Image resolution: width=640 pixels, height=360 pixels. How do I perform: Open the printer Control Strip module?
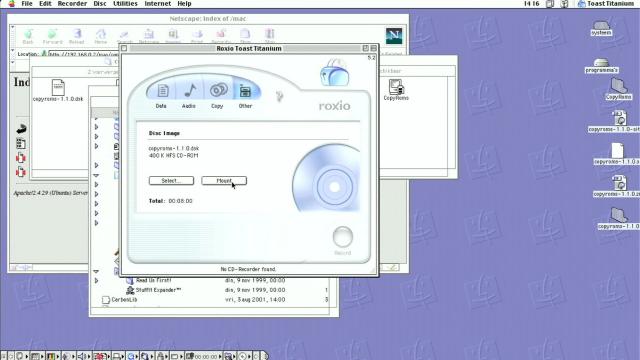coord(118,356)
